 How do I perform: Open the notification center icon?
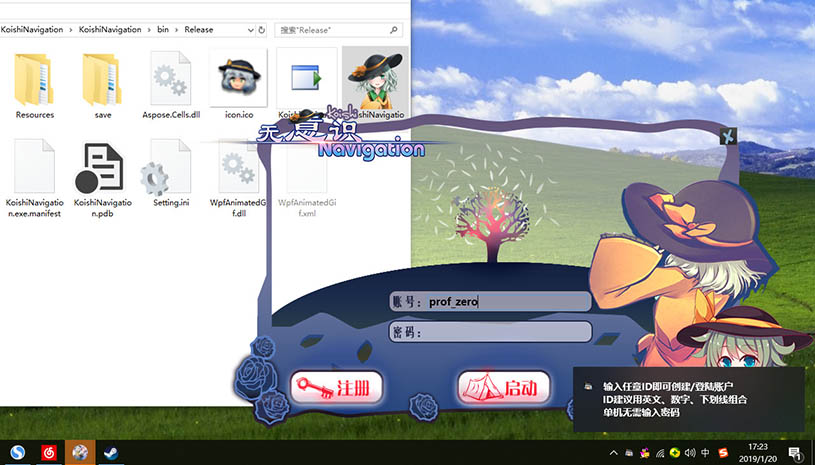pos(794,452)
